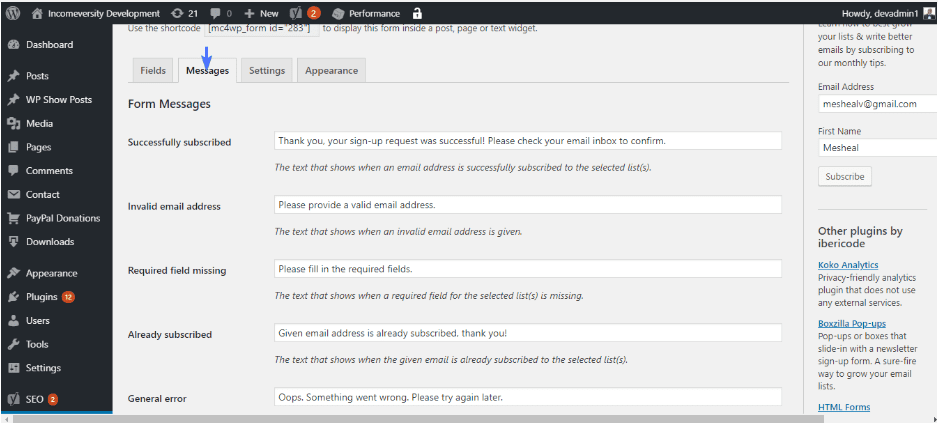Viewport: 938px width, 423px height.
Task: Click the Subscribe button
Action: [x=845, y=176]
